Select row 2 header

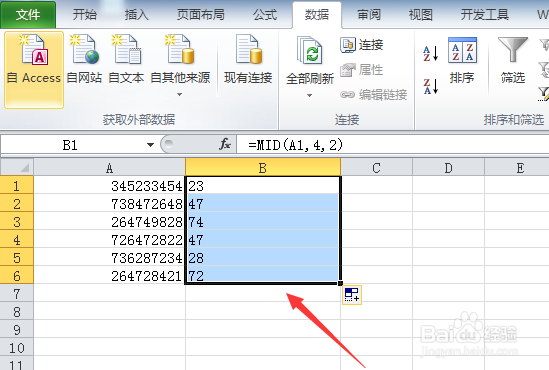17,203
